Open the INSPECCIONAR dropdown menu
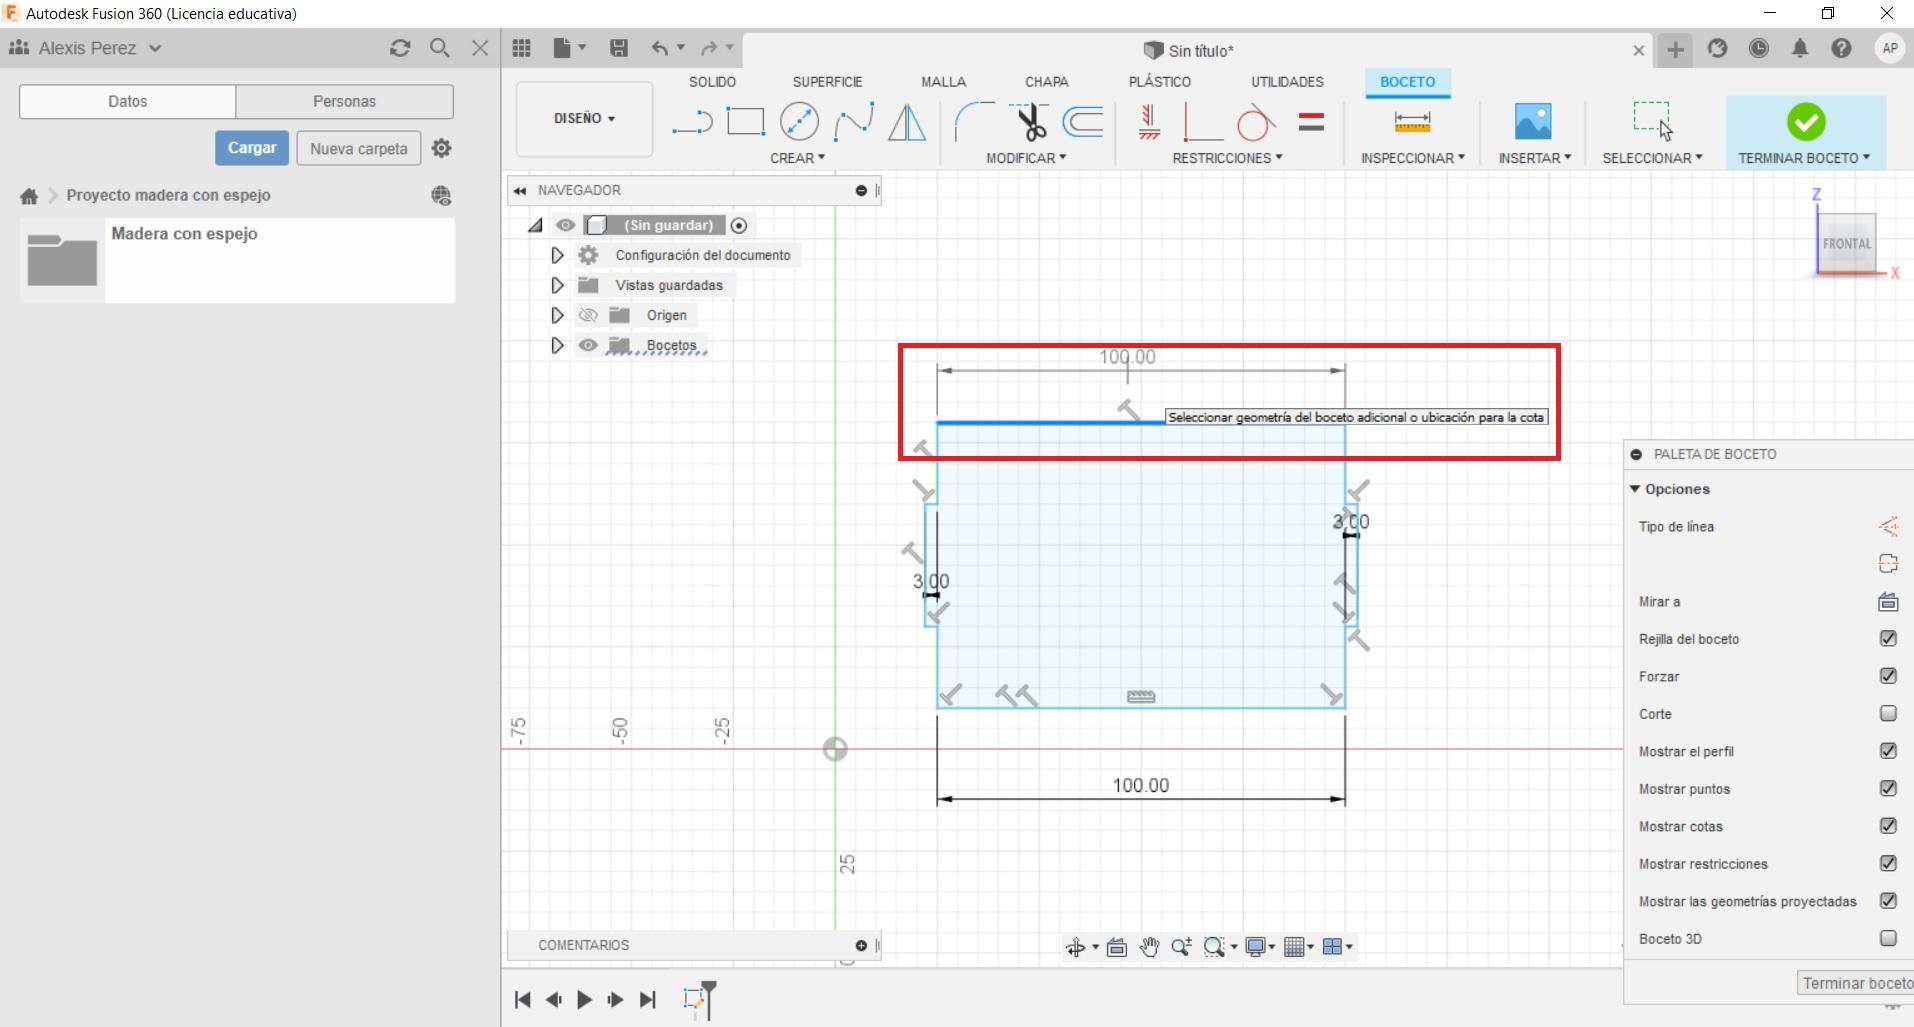 [x=1412, y=158]
